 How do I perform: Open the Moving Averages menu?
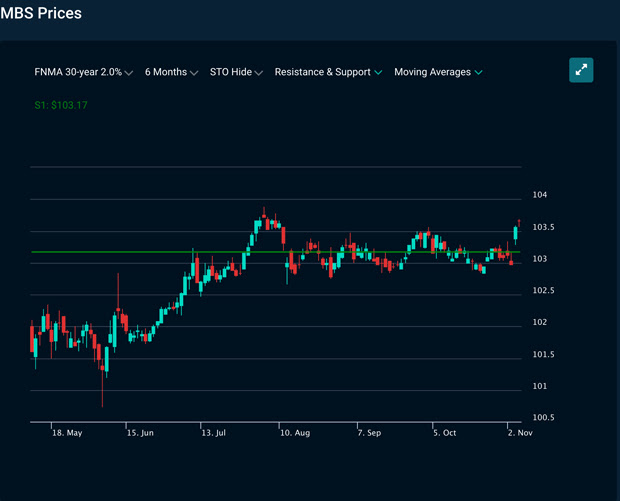(x=438, y=72)
